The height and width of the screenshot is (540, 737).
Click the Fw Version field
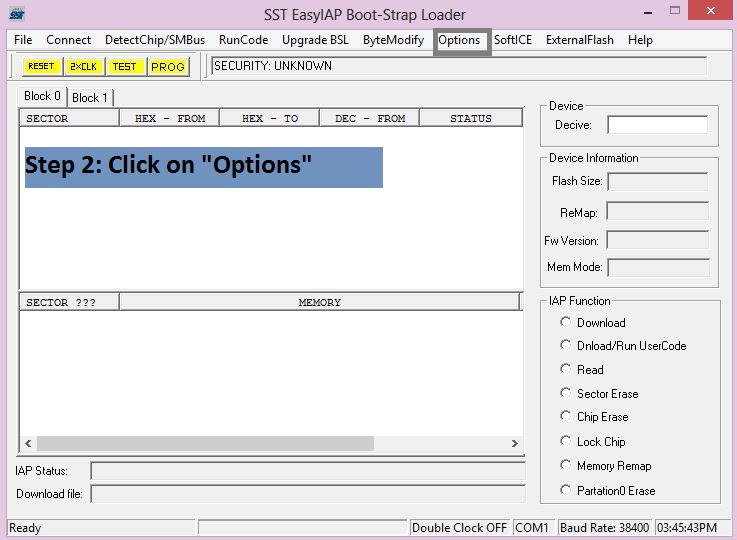click(658, 239)
